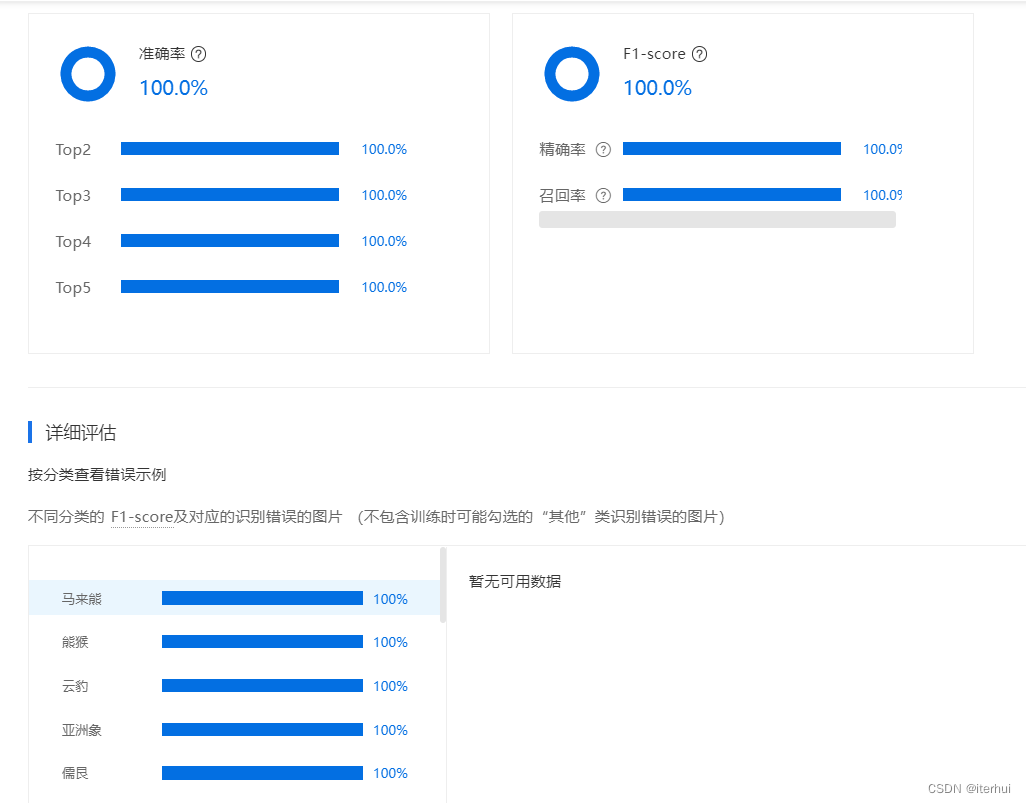Click the 详细评估 section marker
Image resolution: width=1026 pixels, height=803 pixels.
click(x=31, y=432)
